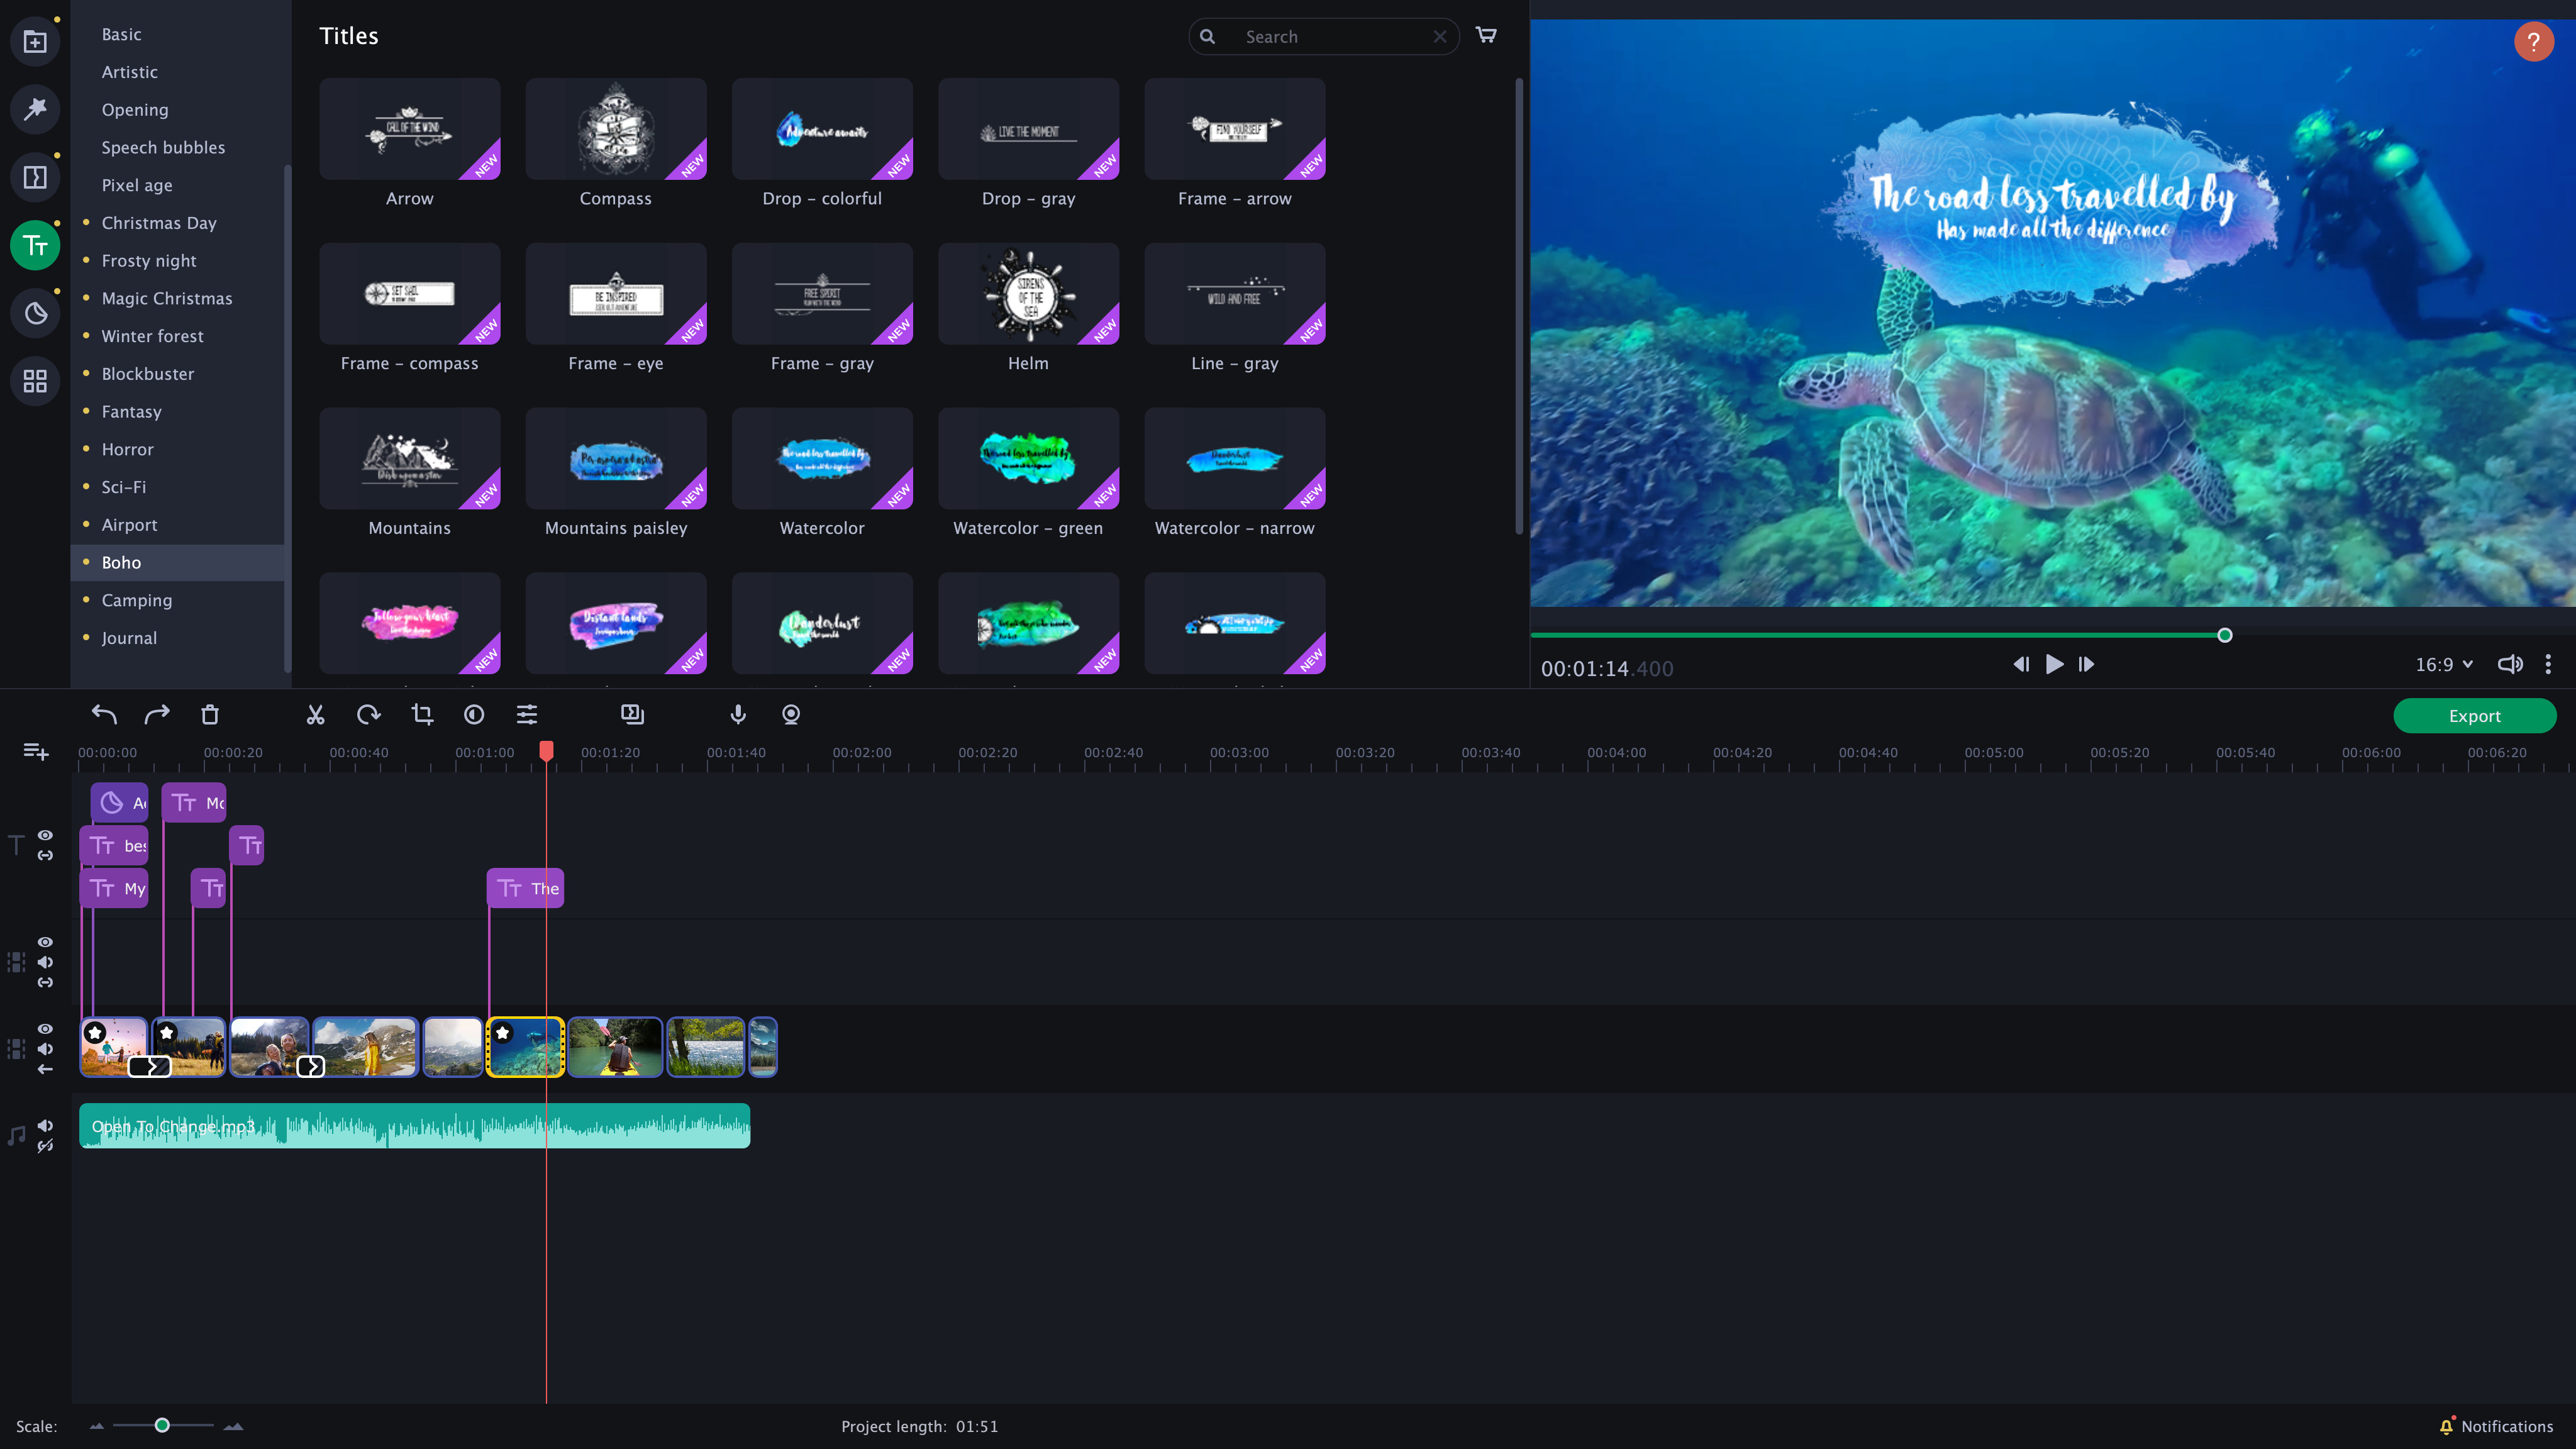Select the Crop tool
This screenshot has width=2576, height=1449.
click(421, 714)
